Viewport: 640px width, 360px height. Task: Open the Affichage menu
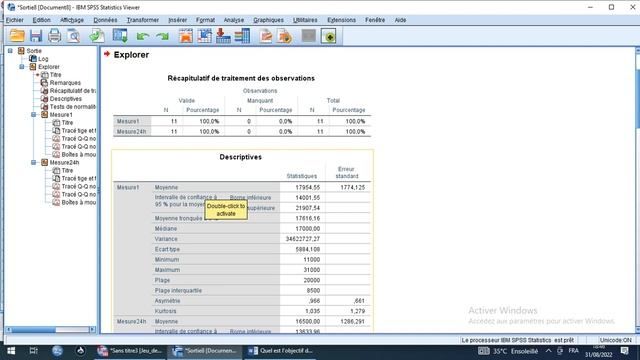(72, 20)
